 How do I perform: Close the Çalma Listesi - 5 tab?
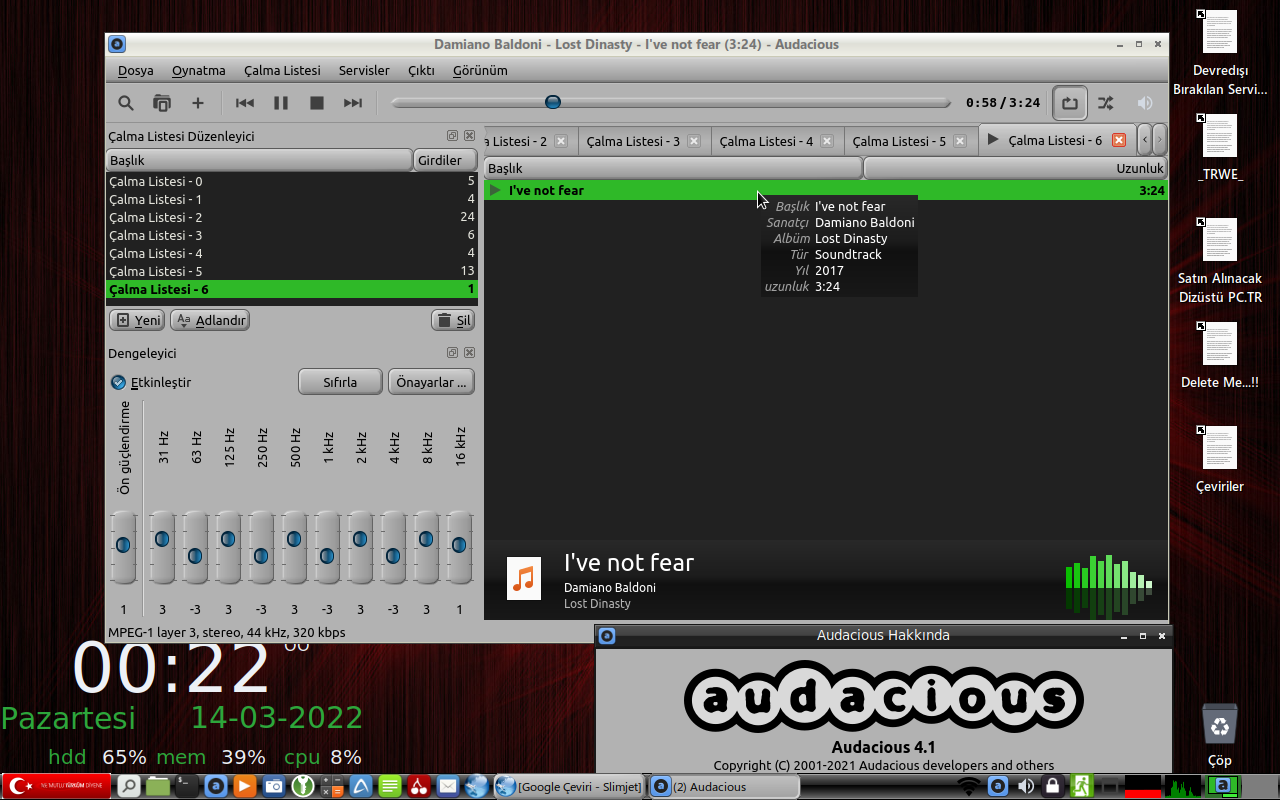point(960,141)
